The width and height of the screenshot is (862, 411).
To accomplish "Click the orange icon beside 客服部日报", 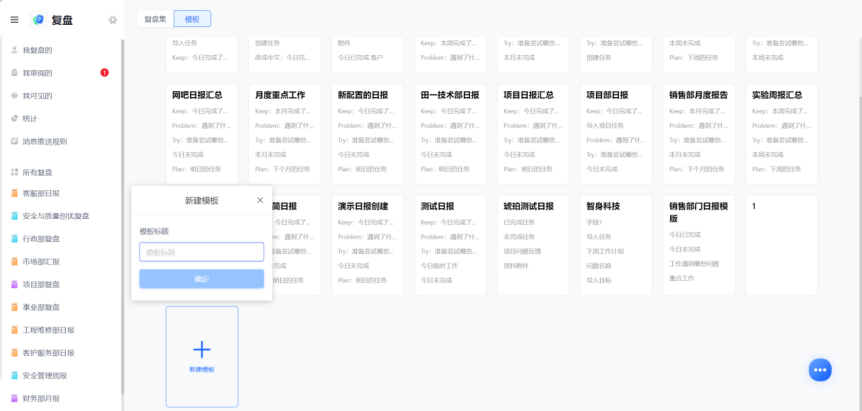I will [x=14, y=193].
